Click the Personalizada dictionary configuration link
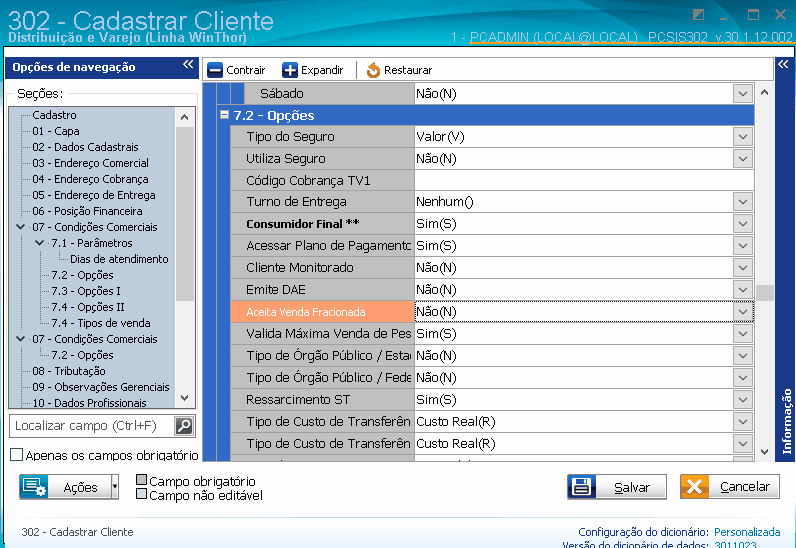This screenshot has height=548, width=796. 747,532
